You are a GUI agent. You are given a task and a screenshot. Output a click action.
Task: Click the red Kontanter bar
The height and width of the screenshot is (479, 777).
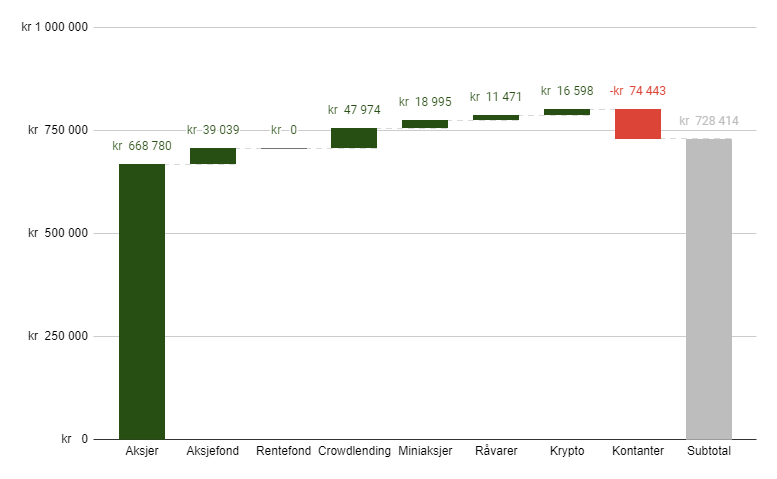(x=638, y=124)
